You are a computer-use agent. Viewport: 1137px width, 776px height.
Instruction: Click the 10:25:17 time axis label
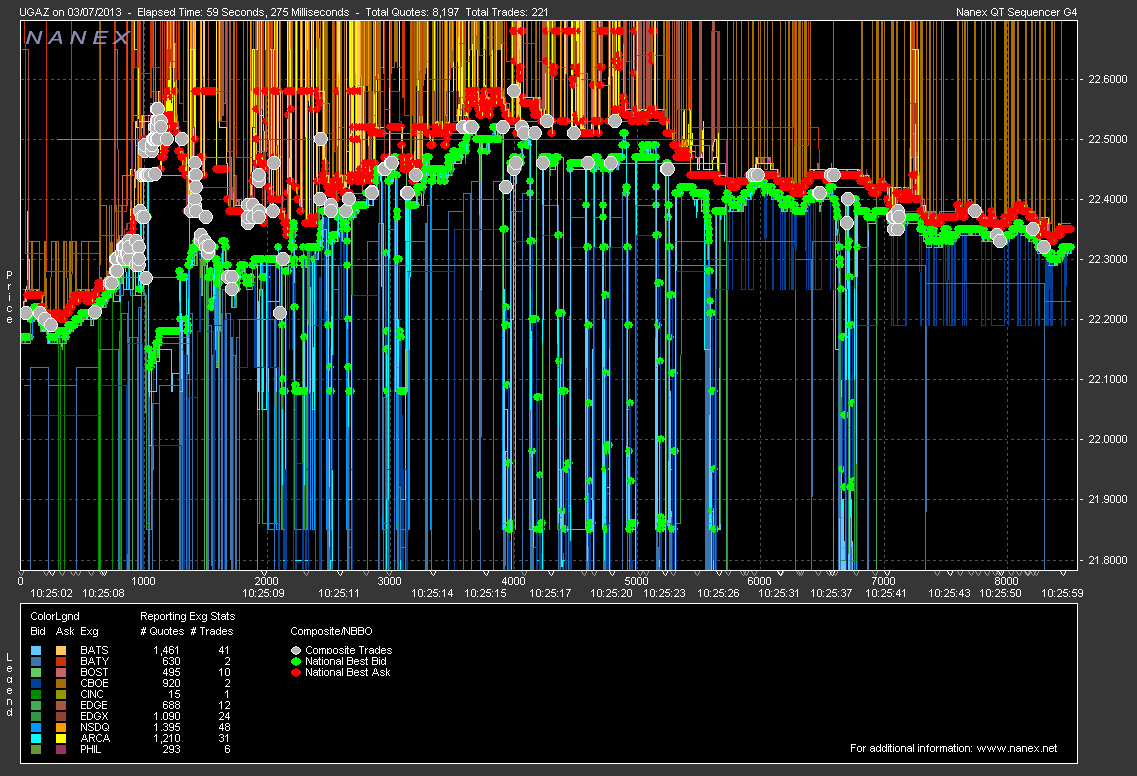click(x=550, y=593)
